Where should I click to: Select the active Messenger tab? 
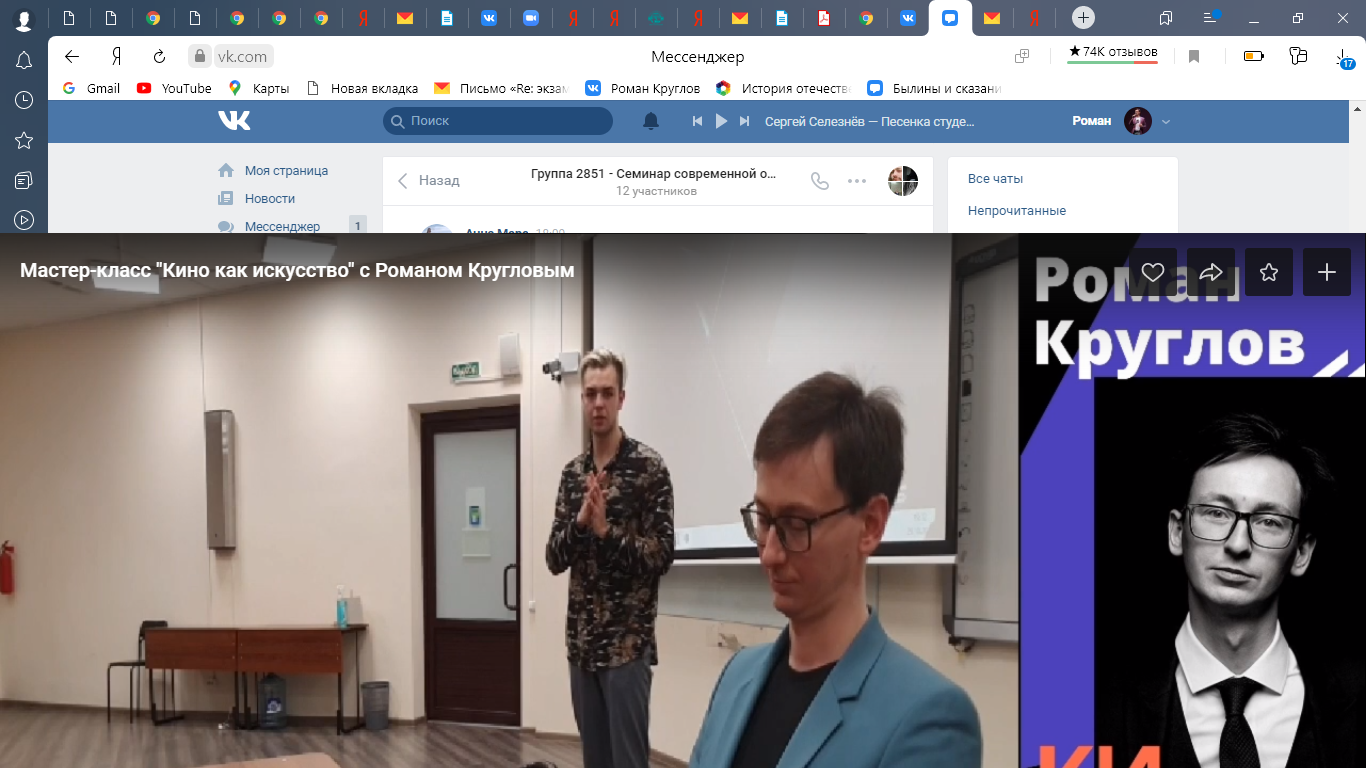pos(950,18)
